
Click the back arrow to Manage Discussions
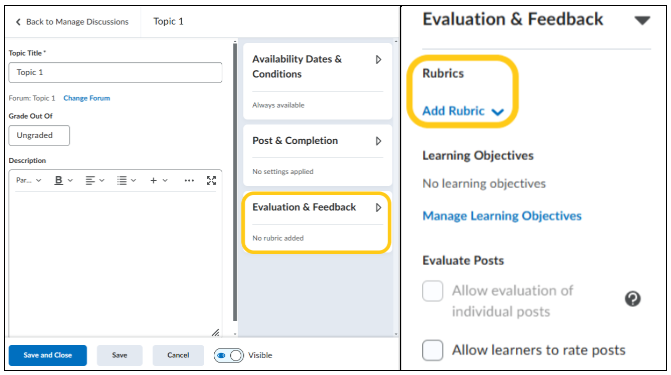point(18,22)
